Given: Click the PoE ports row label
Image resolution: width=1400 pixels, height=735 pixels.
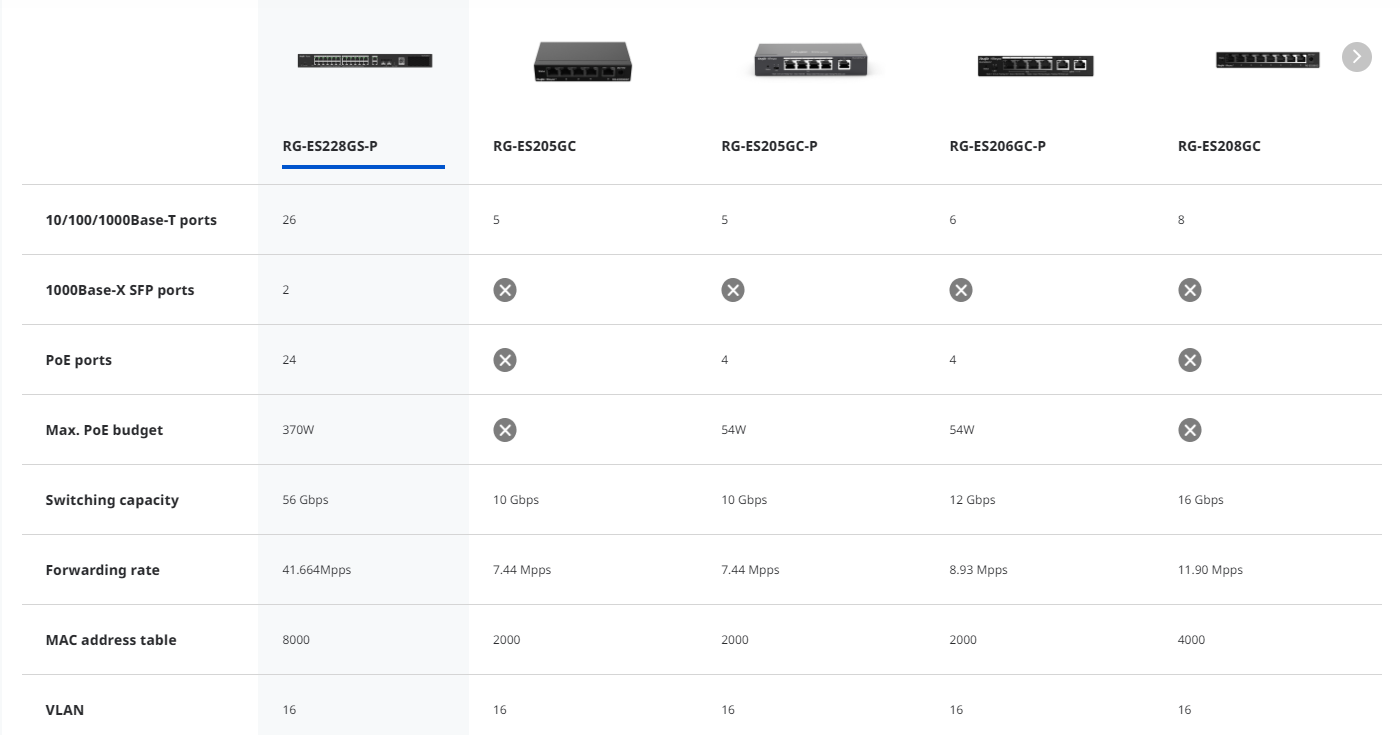Looking at the screenshot, I should pyautogui.click(x=79, y=360).
